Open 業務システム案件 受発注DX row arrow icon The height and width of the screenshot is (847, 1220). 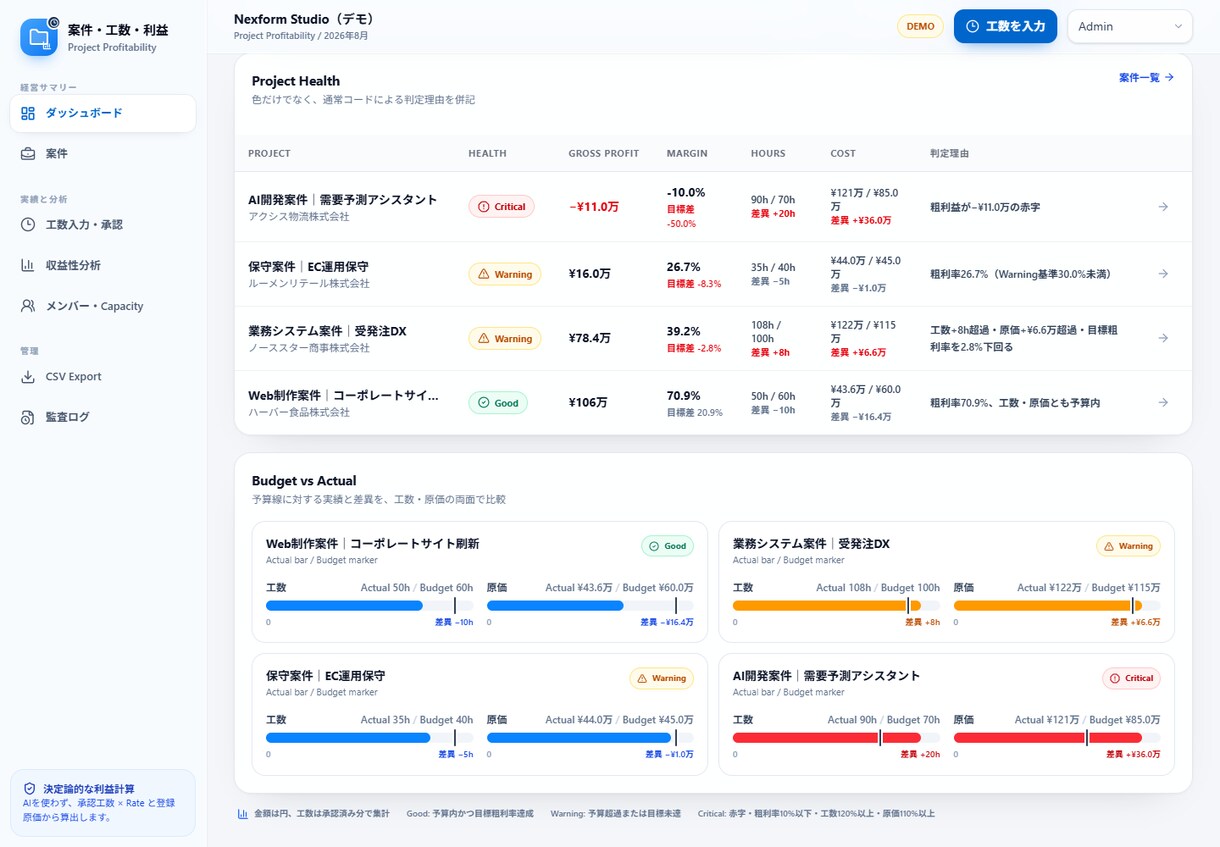coord(1163,338)
